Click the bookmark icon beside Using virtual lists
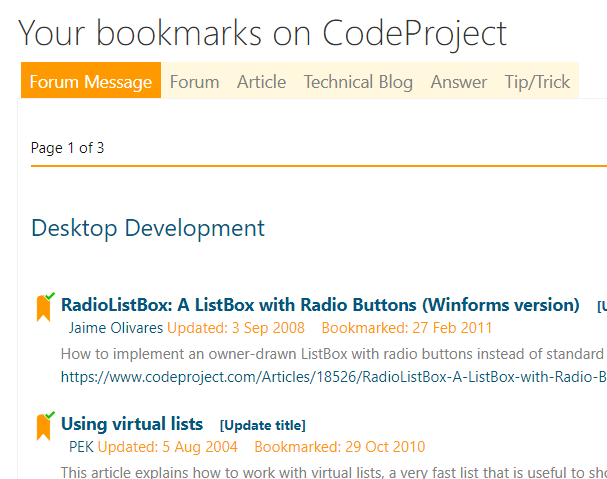 pos(45,426)
